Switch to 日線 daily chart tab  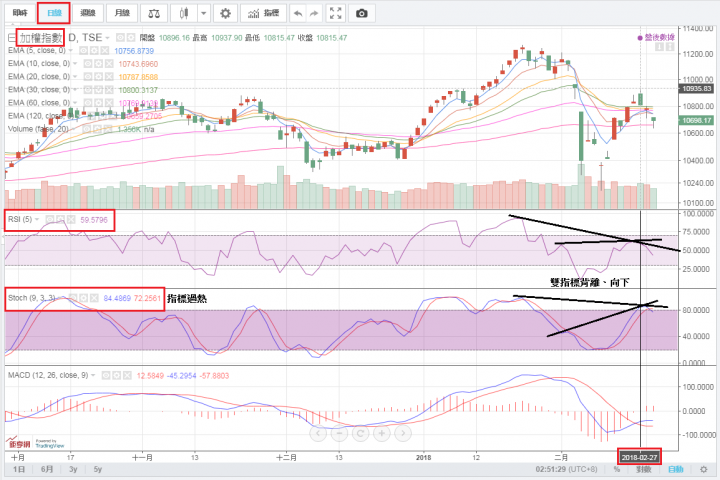54,13
